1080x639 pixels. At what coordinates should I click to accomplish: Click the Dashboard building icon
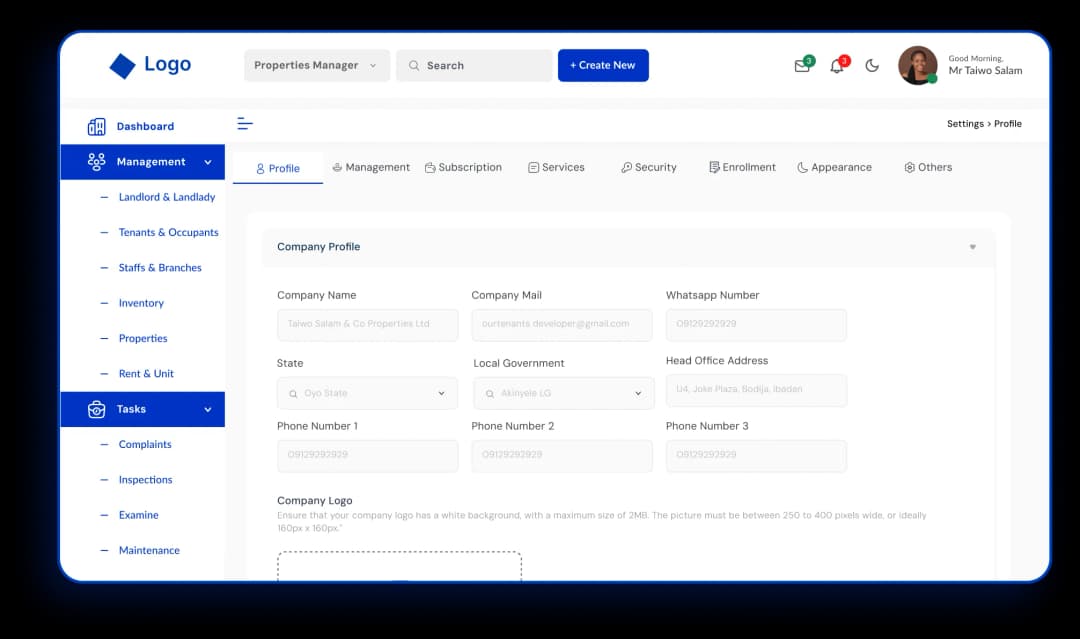97,127
